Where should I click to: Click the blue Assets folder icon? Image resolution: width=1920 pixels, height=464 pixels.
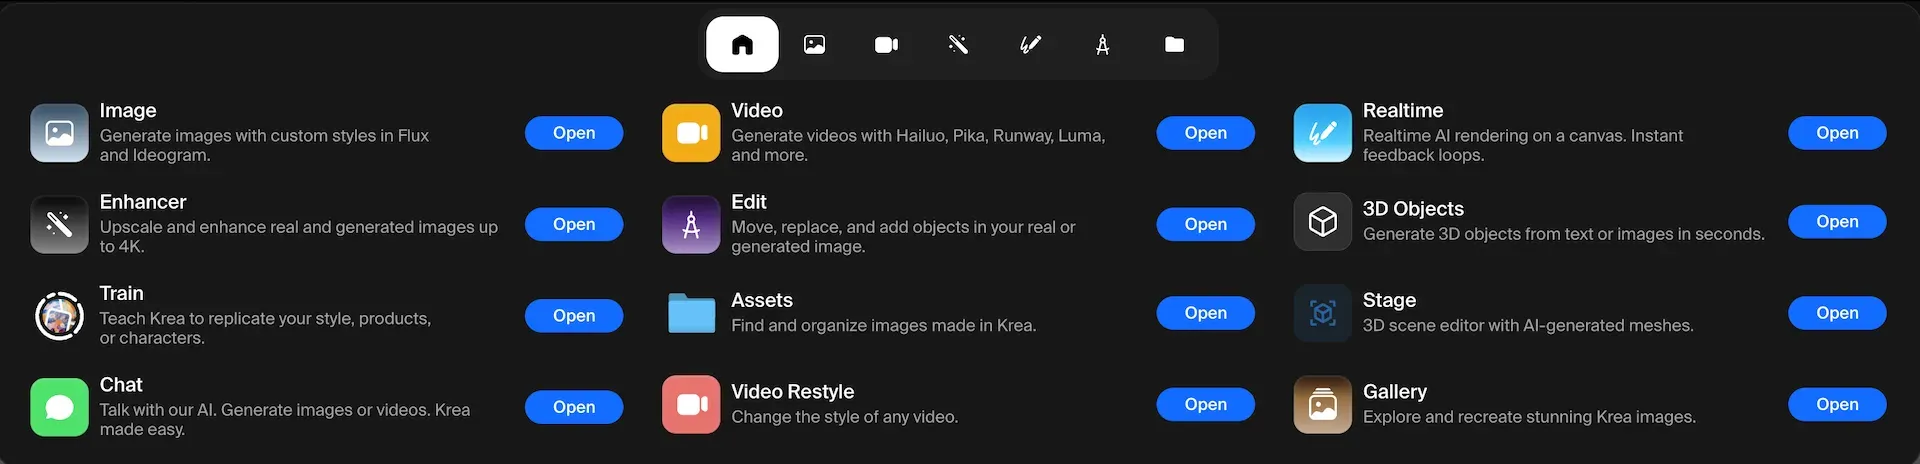[x=691, y=313]
